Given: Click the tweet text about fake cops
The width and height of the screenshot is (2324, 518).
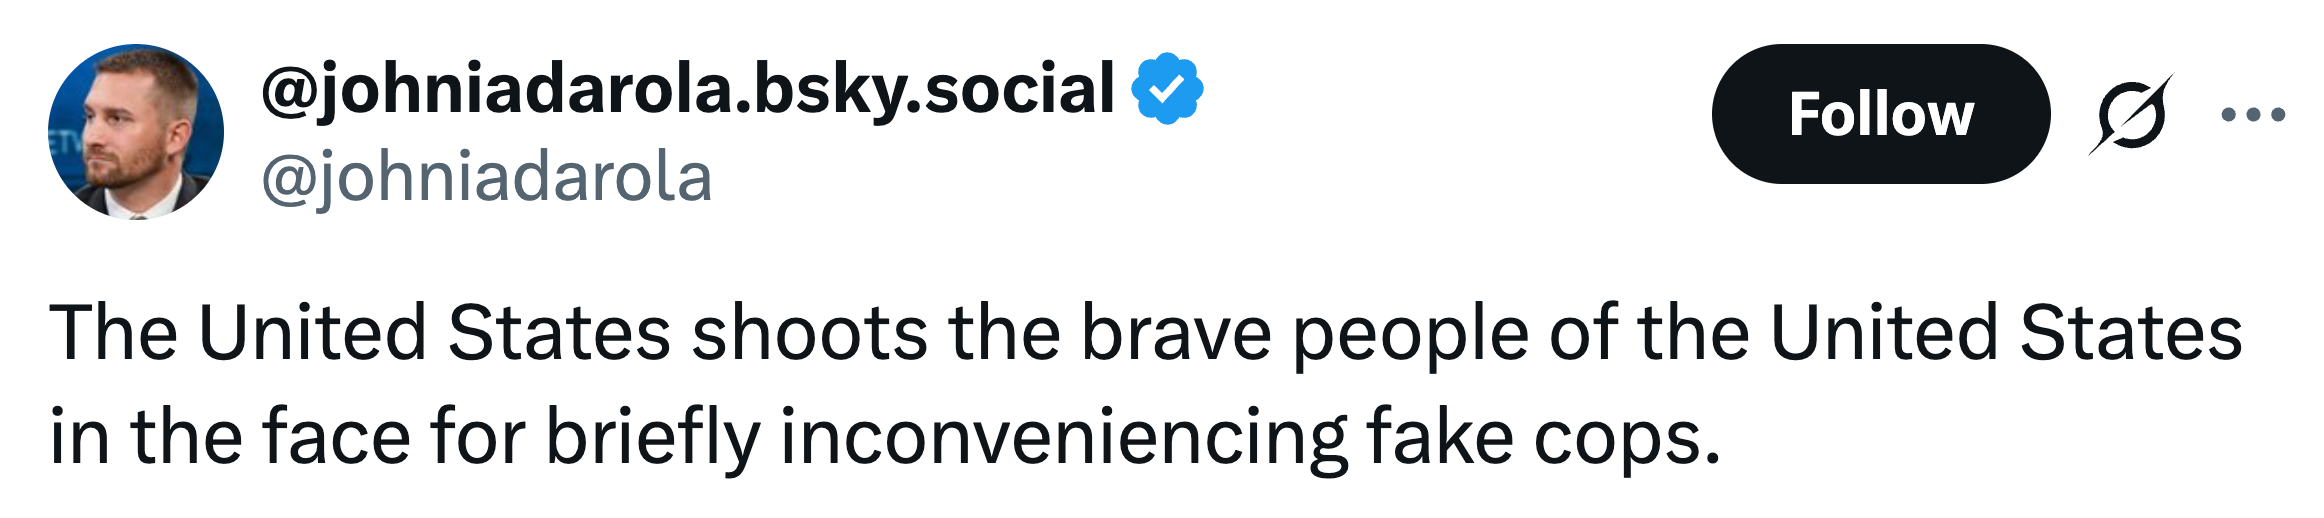Looking at the screenshot, I should (x=1144, y=384).
